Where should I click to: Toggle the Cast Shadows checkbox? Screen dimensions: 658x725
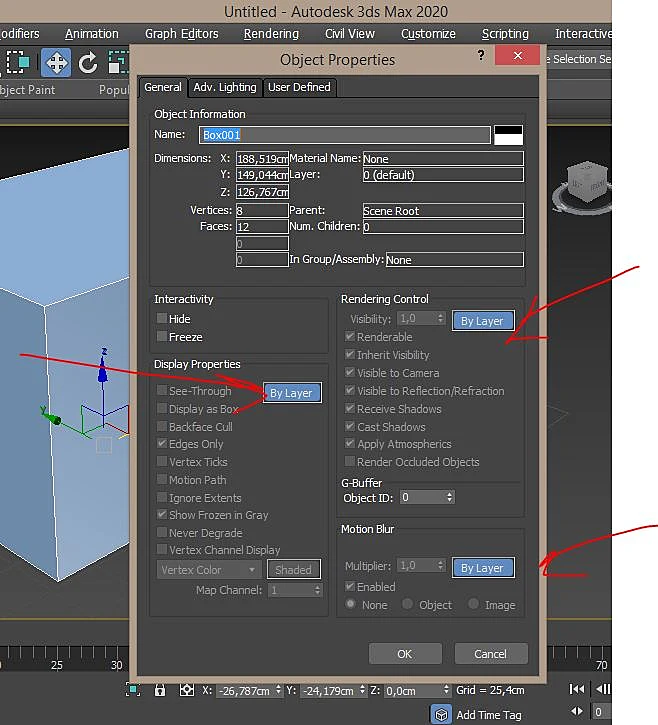click(x=350, y=426)
